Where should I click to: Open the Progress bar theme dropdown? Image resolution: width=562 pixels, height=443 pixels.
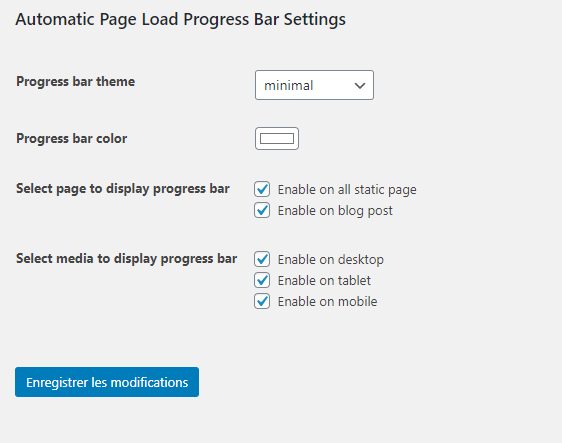pyautogui.click(x=314, y=85)
